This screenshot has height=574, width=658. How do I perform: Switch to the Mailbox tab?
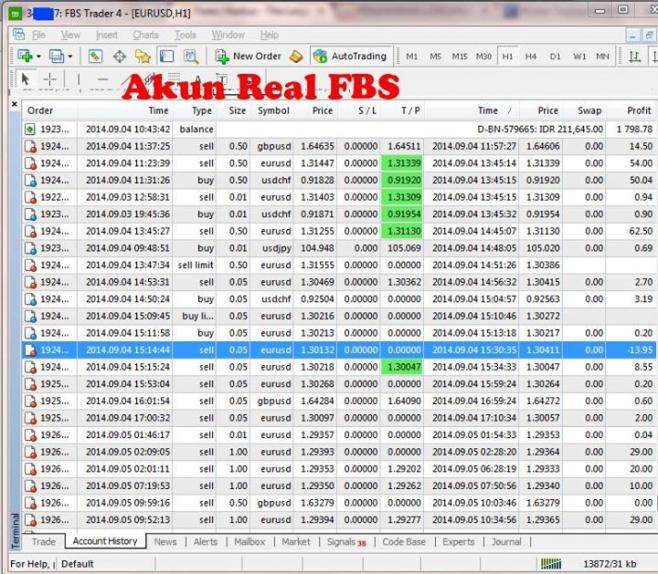[x=249, y=542]
